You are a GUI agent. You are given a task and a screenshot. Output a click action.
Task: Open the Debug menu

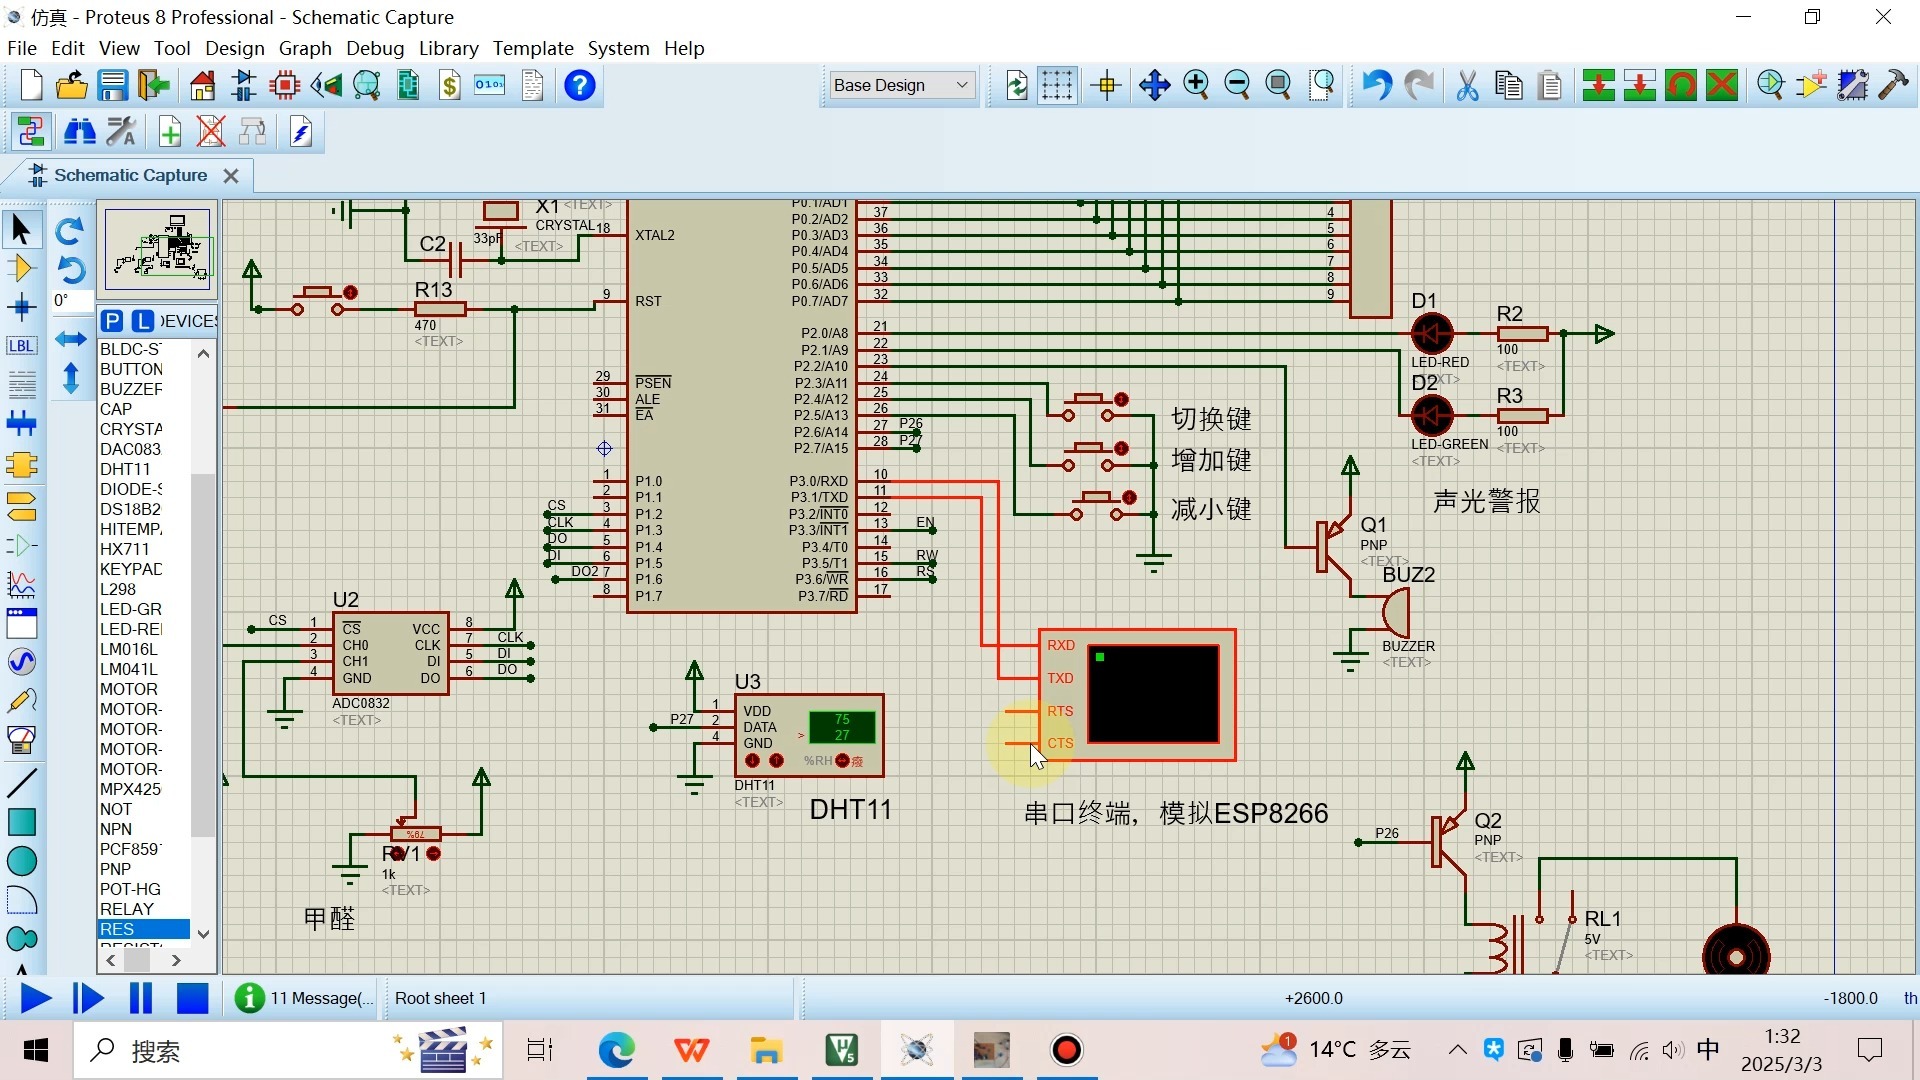(x=375, y=48)
